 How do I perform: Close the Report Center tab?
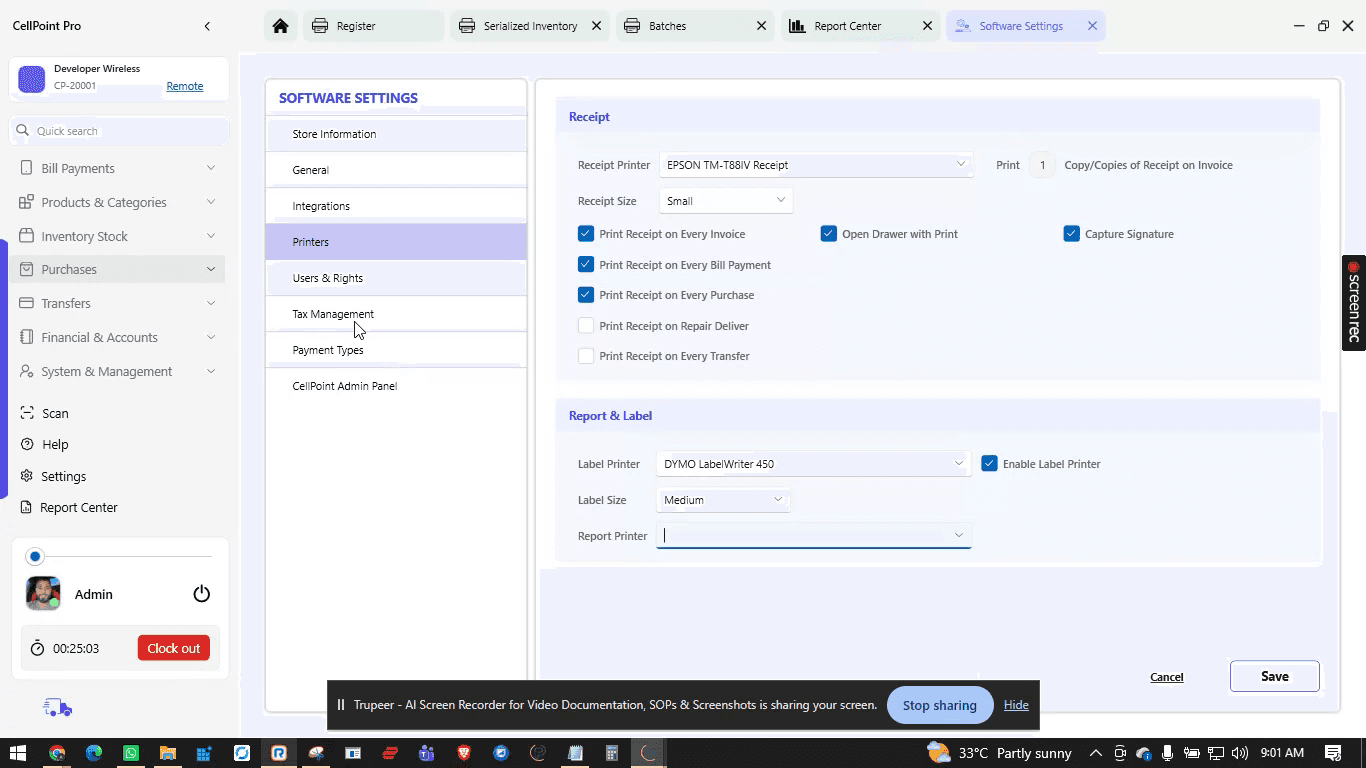pos(927,26)
